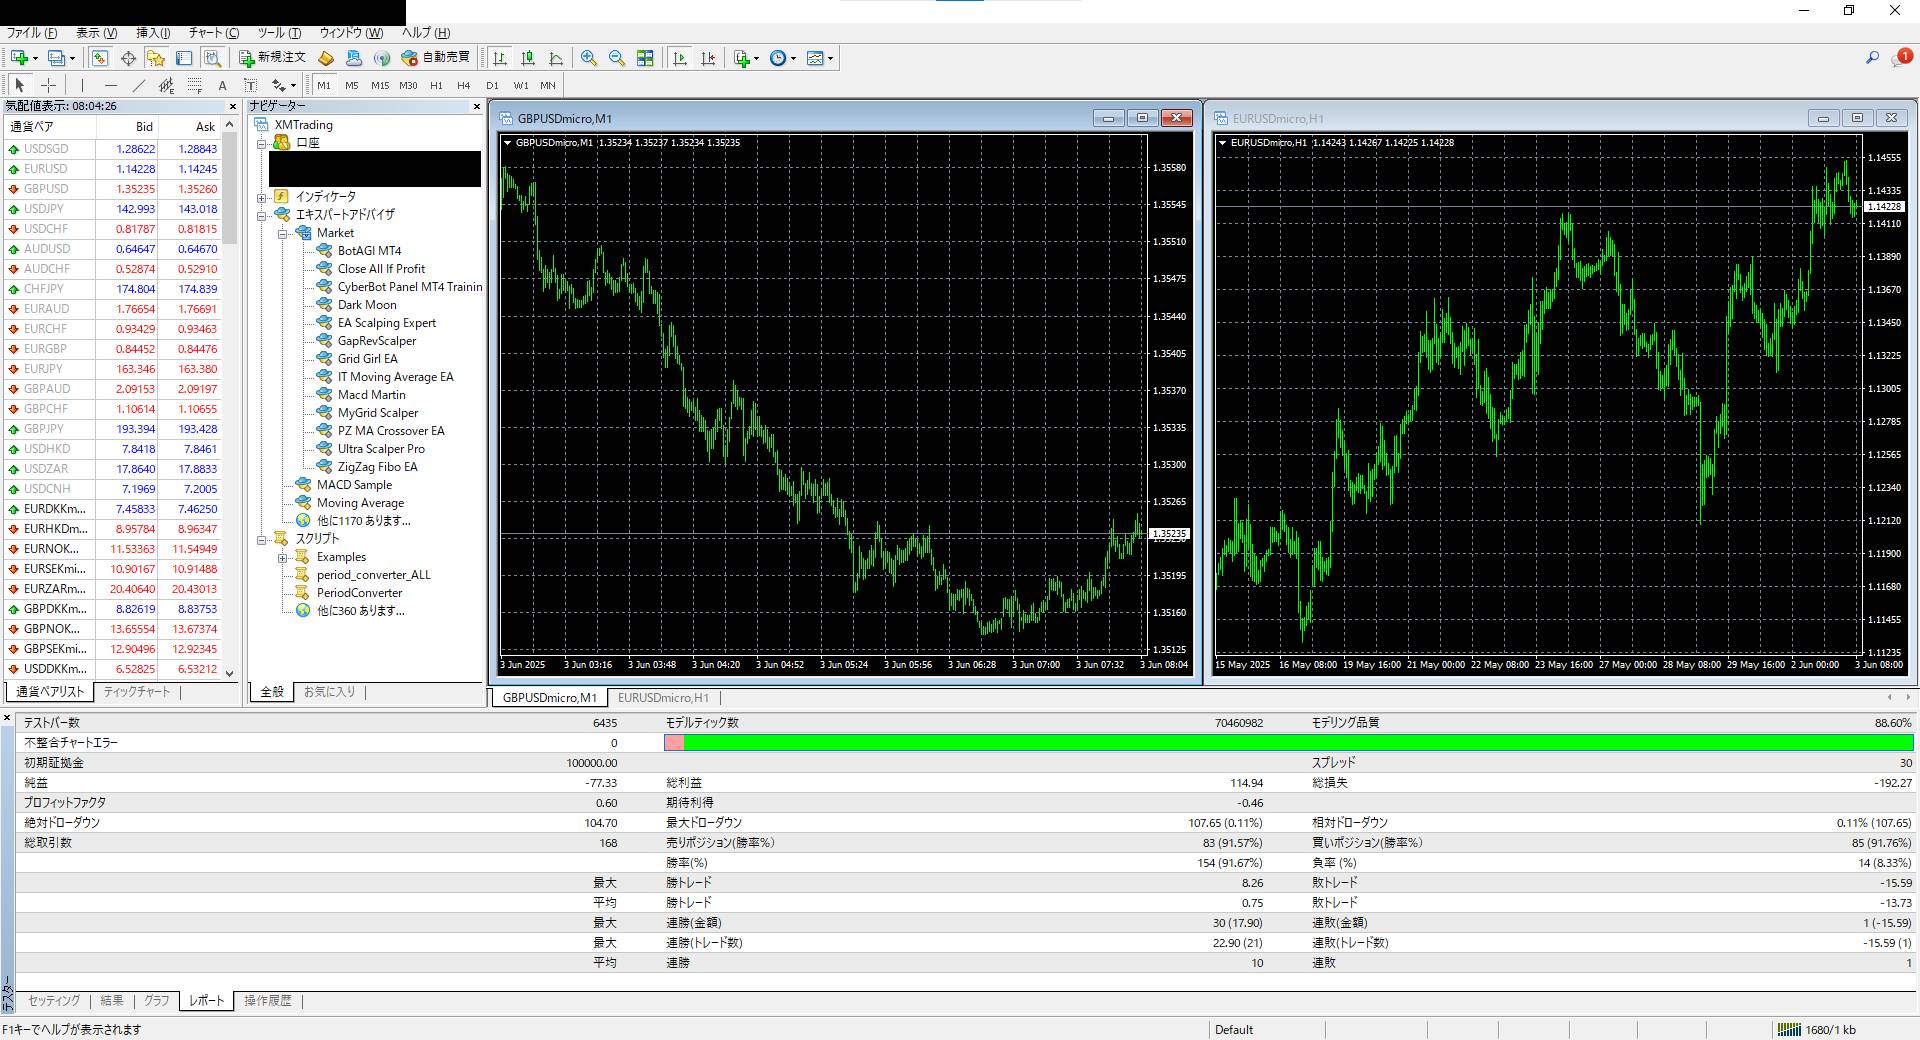Click the XMTrading icon in Navigator
Viewport: 1920px width, 1040px height.
[262, 125]
